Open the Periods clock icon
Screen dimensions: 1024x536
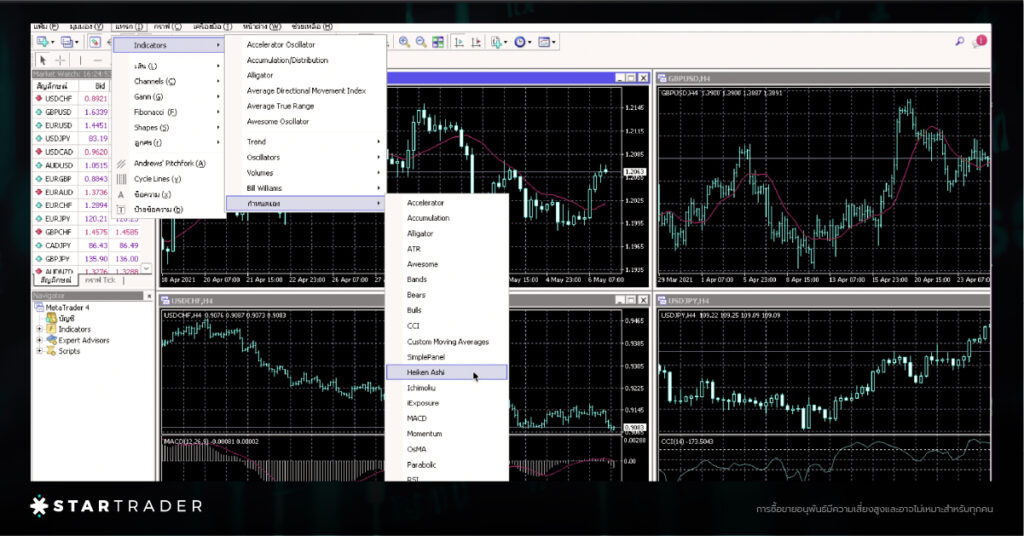tap(522, 42)
